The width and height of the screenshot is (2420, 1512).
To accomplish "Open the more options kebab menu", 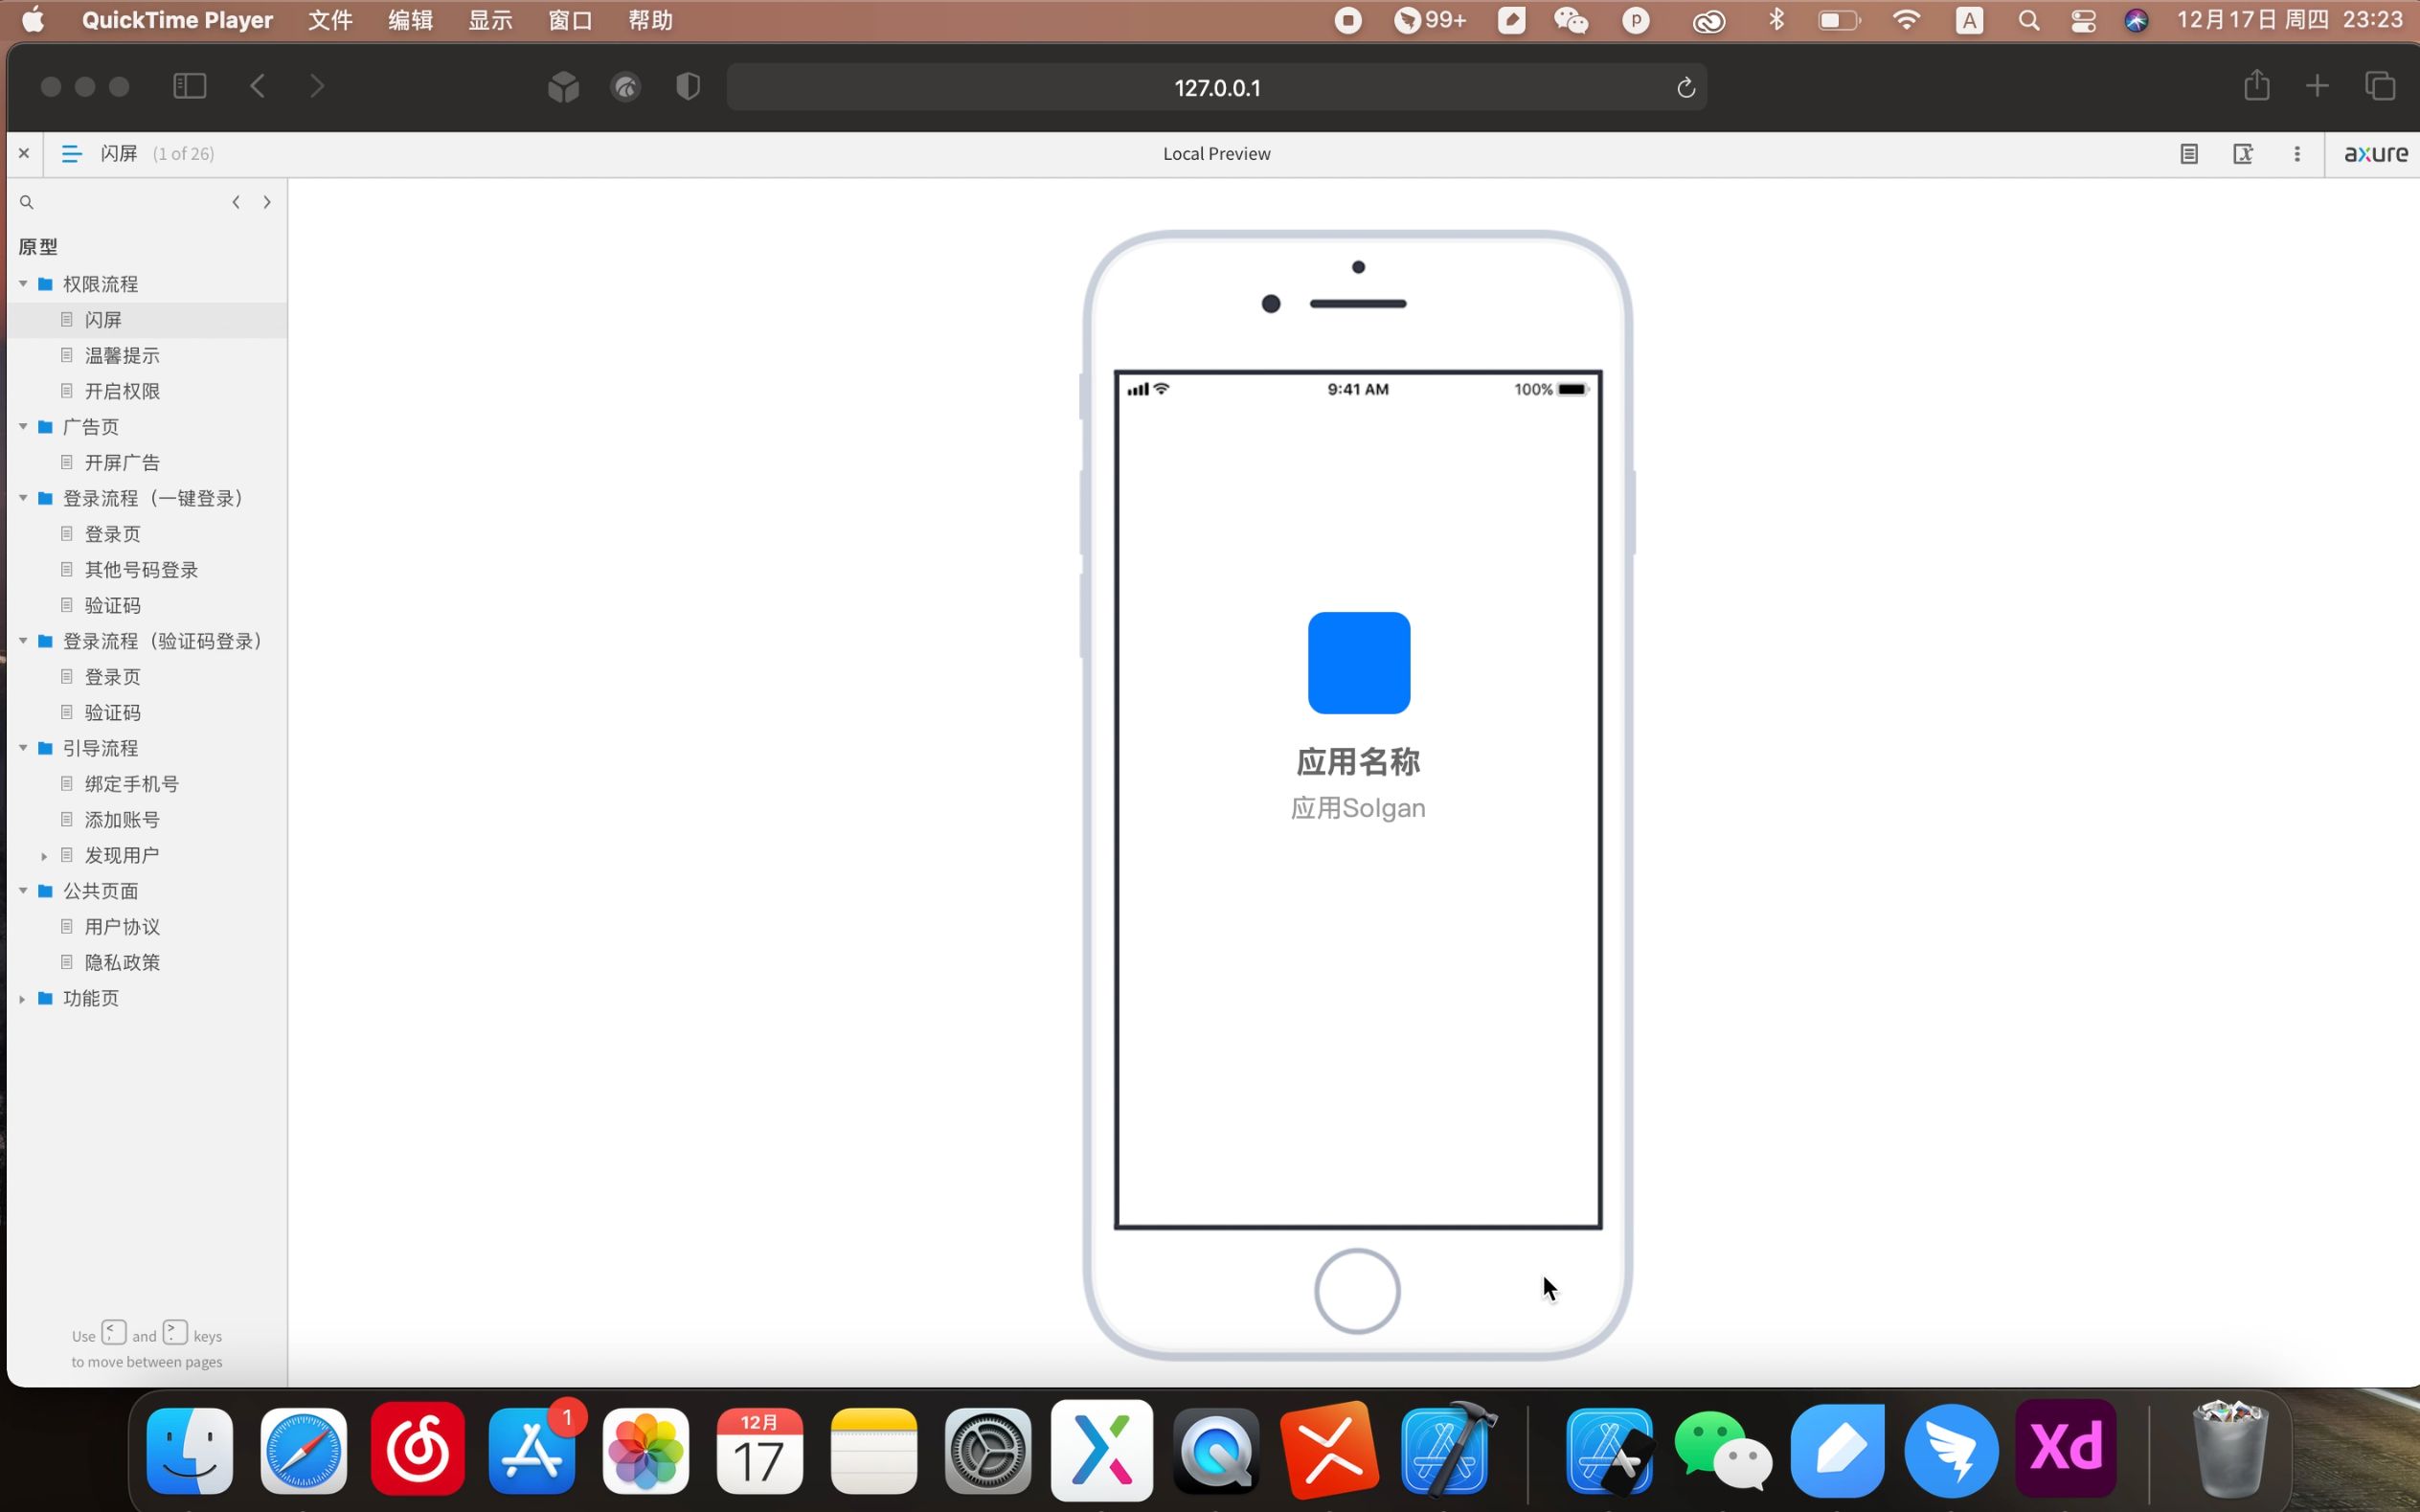I will (2297, 153).
